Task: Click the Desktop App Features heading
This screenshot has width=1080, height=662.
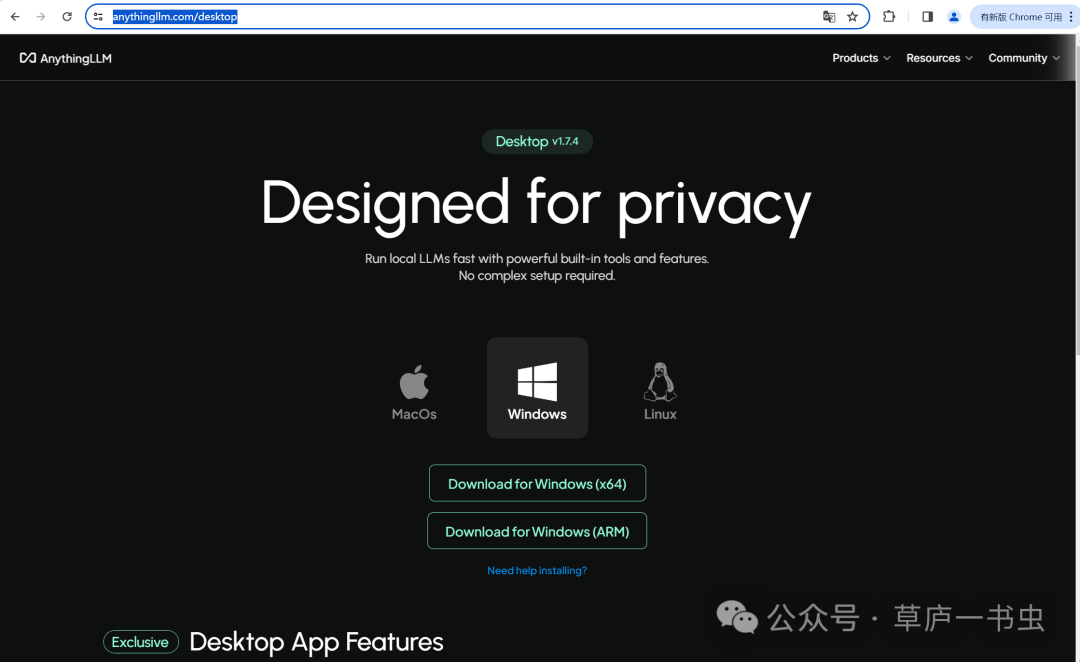Action: [x=316, y=642]
